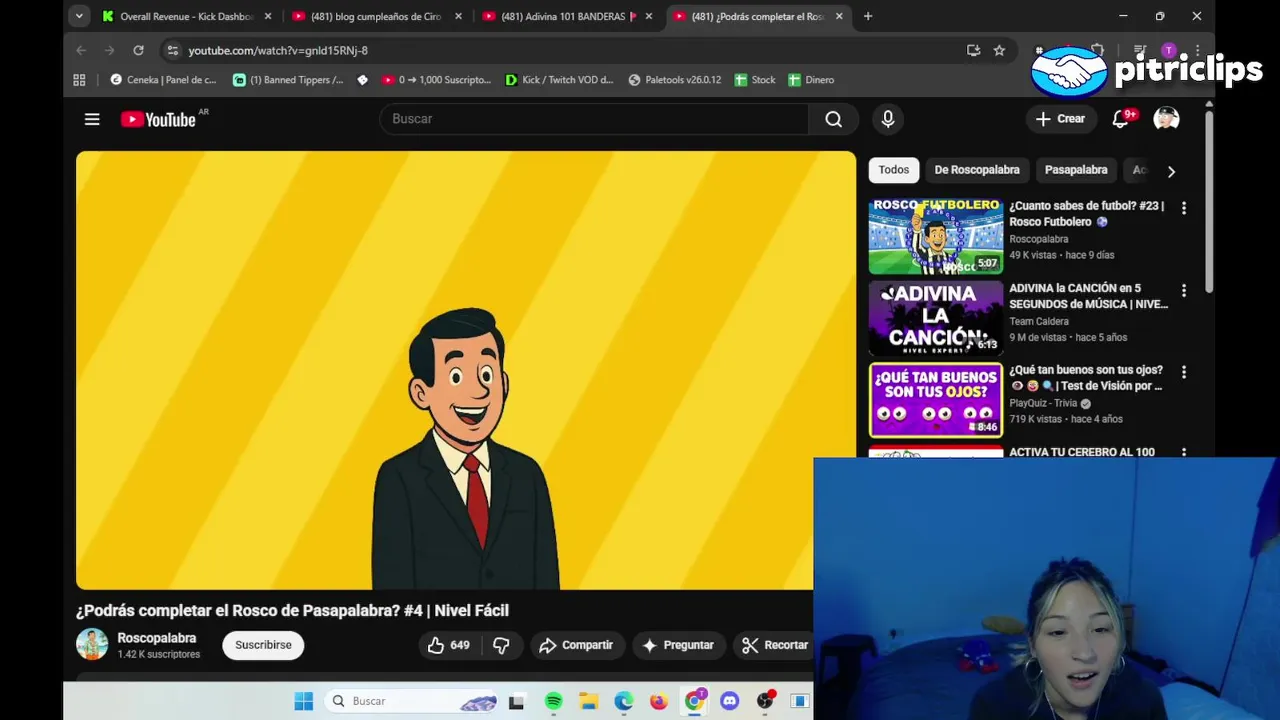Image resolution: width=1280 pixels, height=720 pixels.
Task: Open Dinero bookmark
Action: click(x=810, y=80)
